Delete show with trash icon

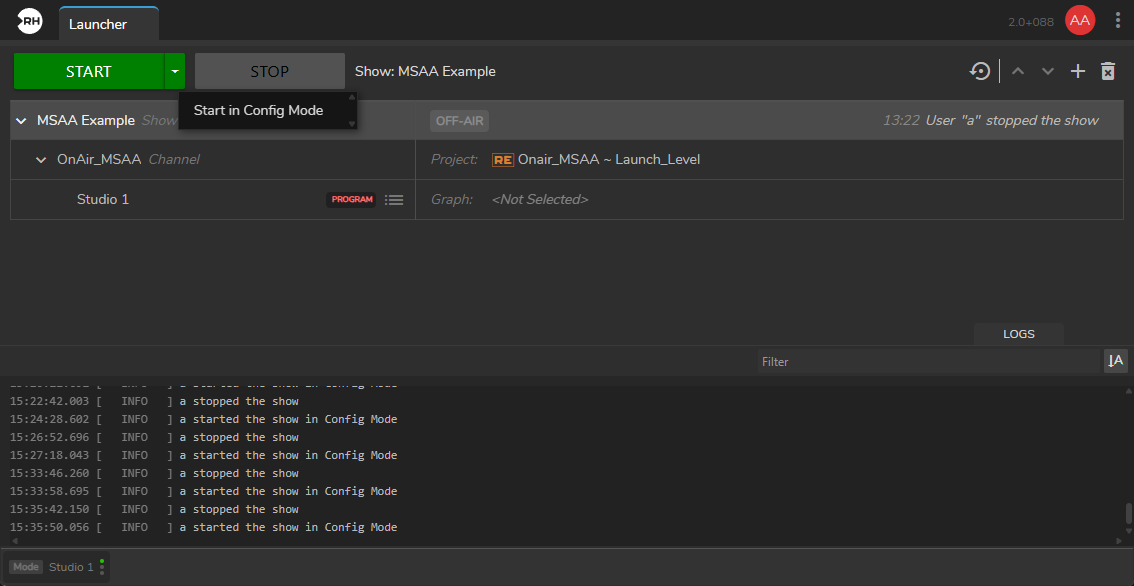[1108, 71]
